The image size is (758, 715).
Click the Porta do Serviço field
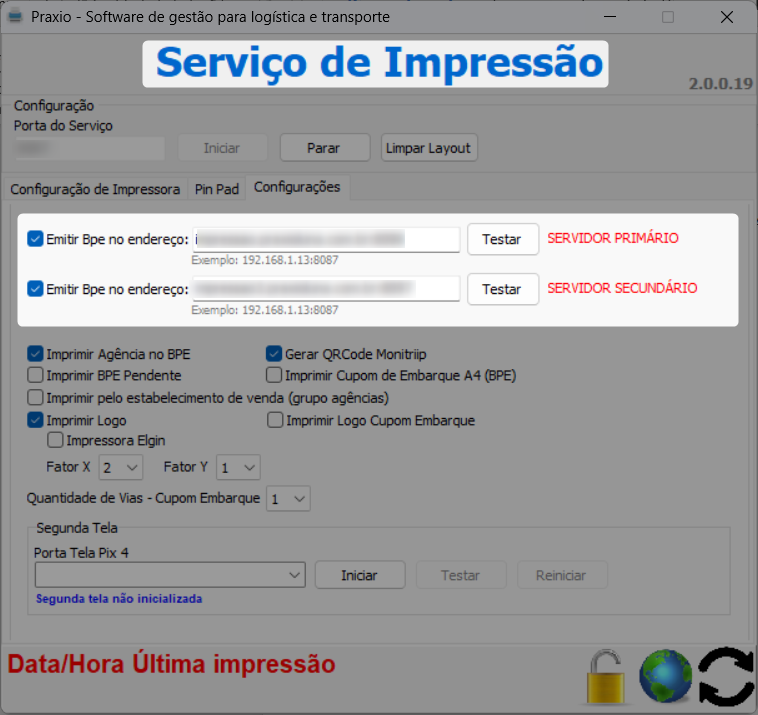[x=90, y=148]
